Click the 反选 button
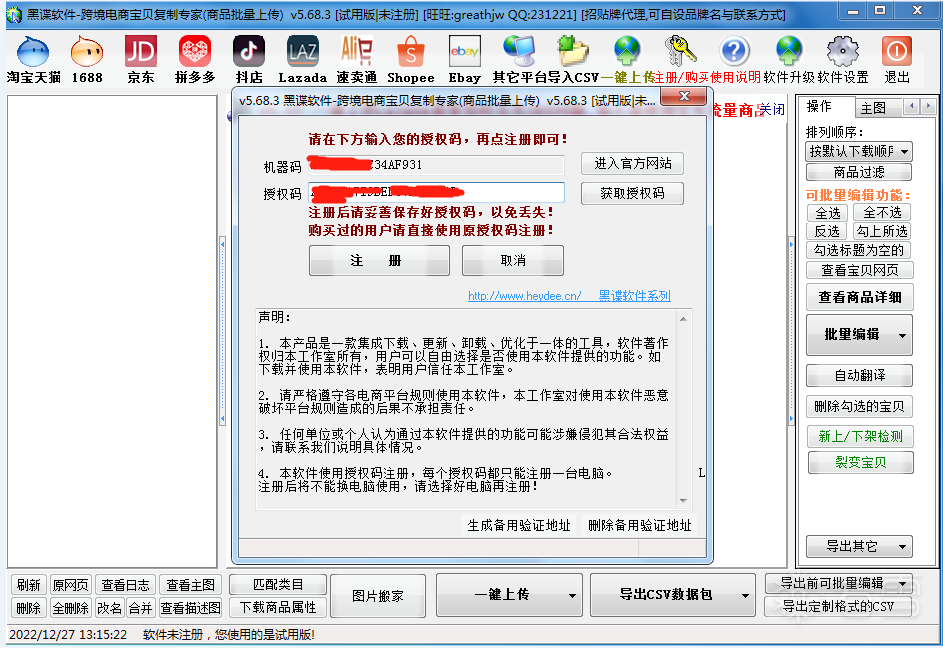This screenshot has height=648, width=943. pyautogui.click(x=827, y=231)
